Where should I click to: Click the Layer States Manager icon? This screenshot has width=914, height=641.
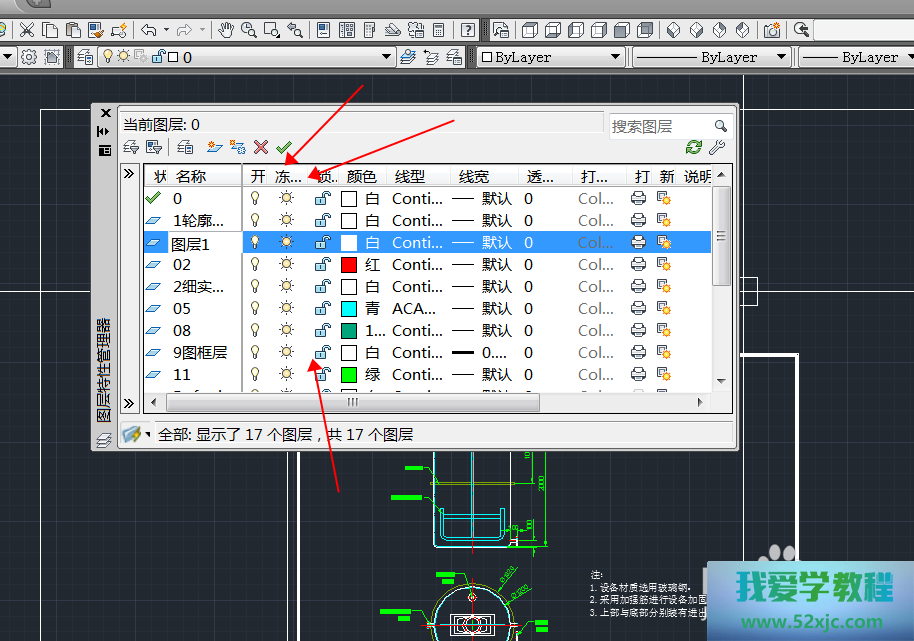(185, 147)
